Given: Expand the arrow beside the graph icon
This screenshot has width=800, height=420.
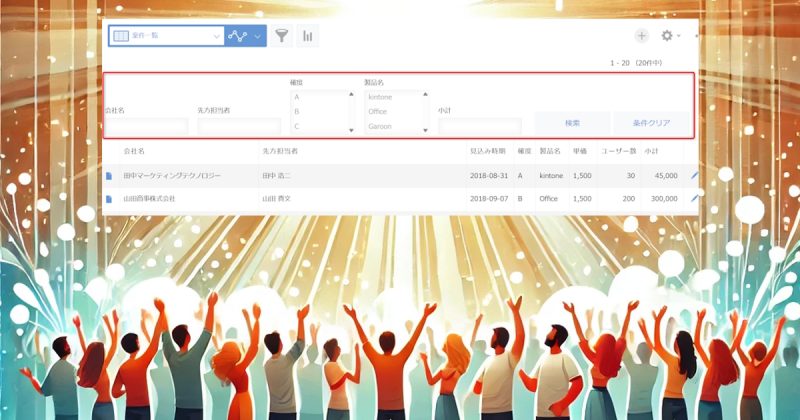Looking at the screenshot, I should pos(258,36).
